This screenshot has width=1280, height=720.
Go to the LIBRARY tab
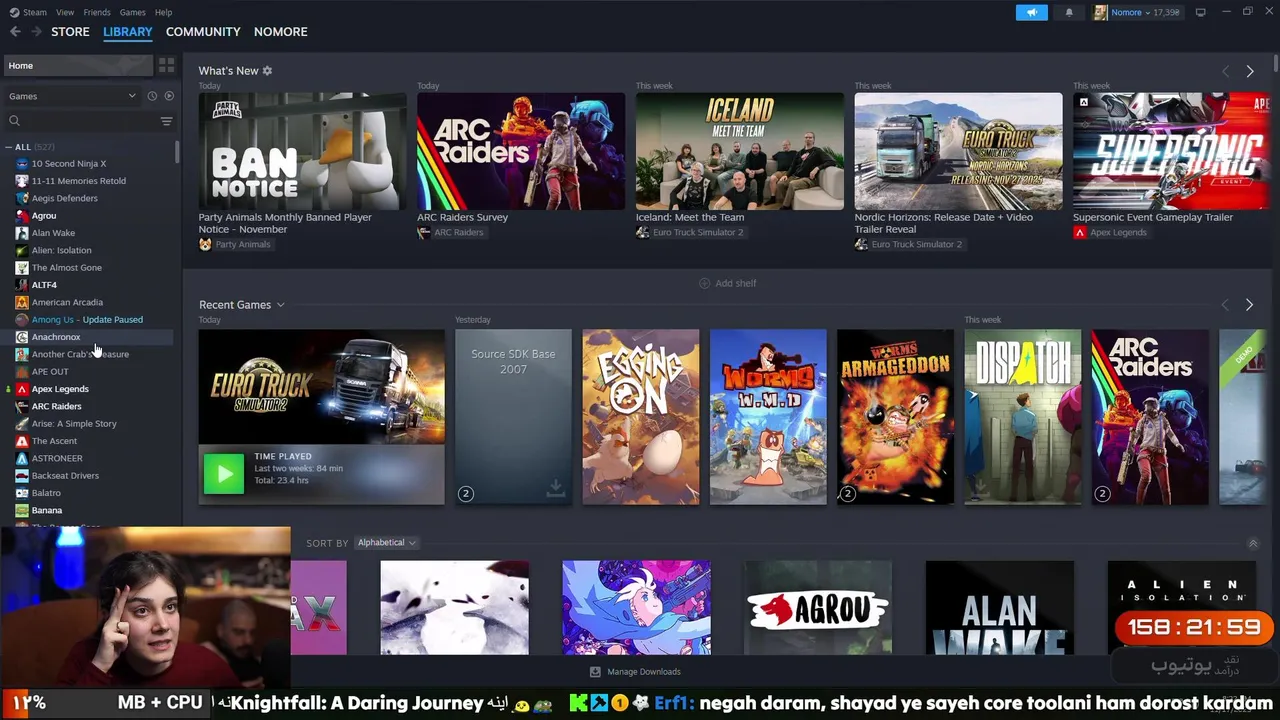128,32
